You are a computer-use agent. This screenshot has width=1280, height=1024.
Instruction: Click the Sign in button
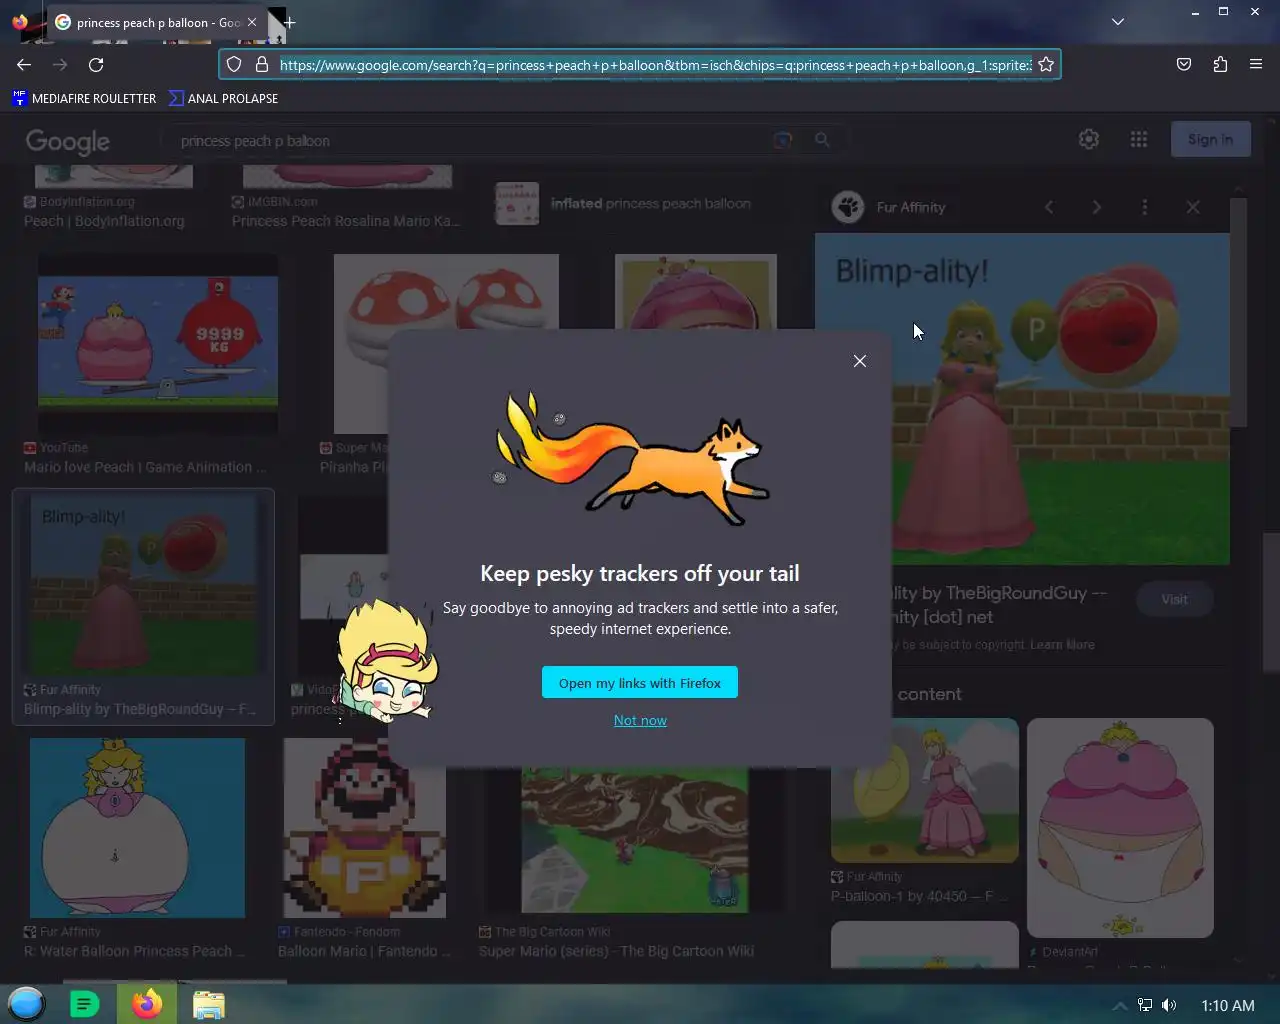click(1211, 140)
